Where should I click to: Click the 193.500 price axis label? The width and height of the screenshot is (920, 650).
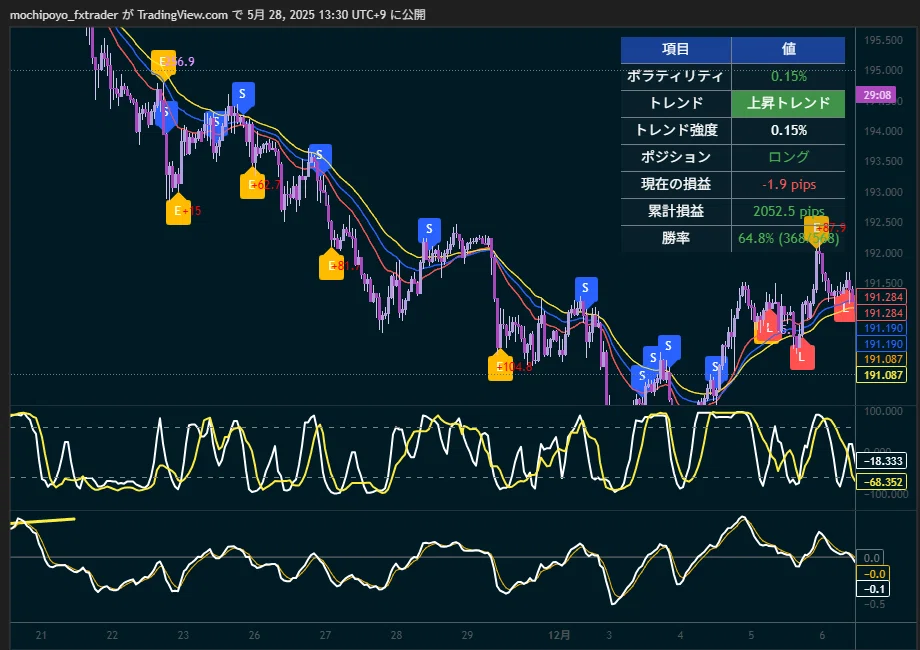(x=883, y=161)
